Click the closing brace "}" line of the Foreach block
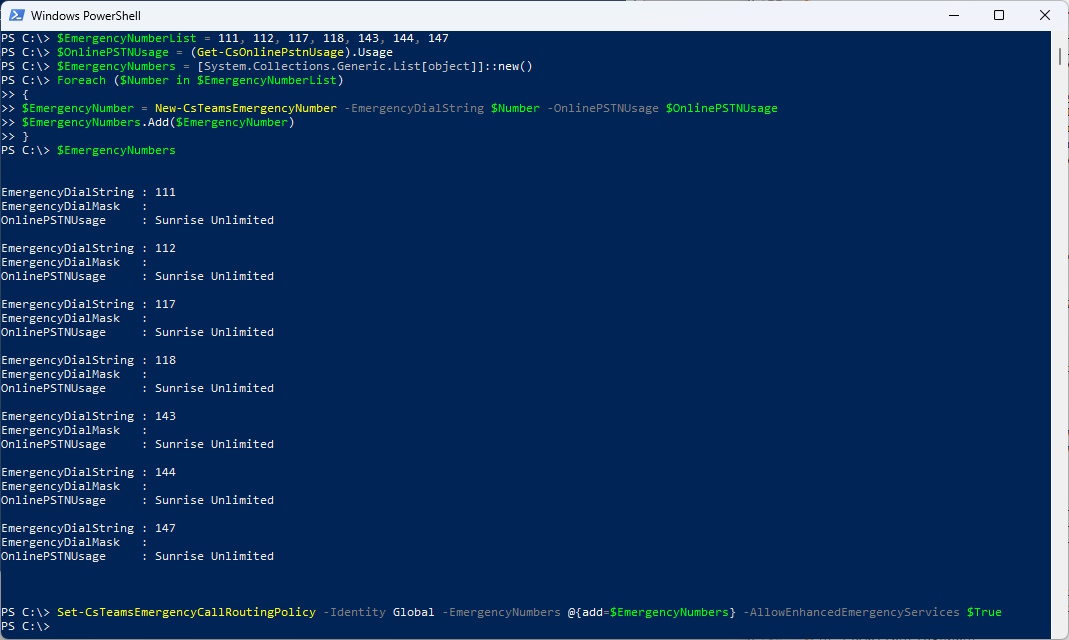The image size is (1069, 640). pyautogui.click(x=25, y=136)
